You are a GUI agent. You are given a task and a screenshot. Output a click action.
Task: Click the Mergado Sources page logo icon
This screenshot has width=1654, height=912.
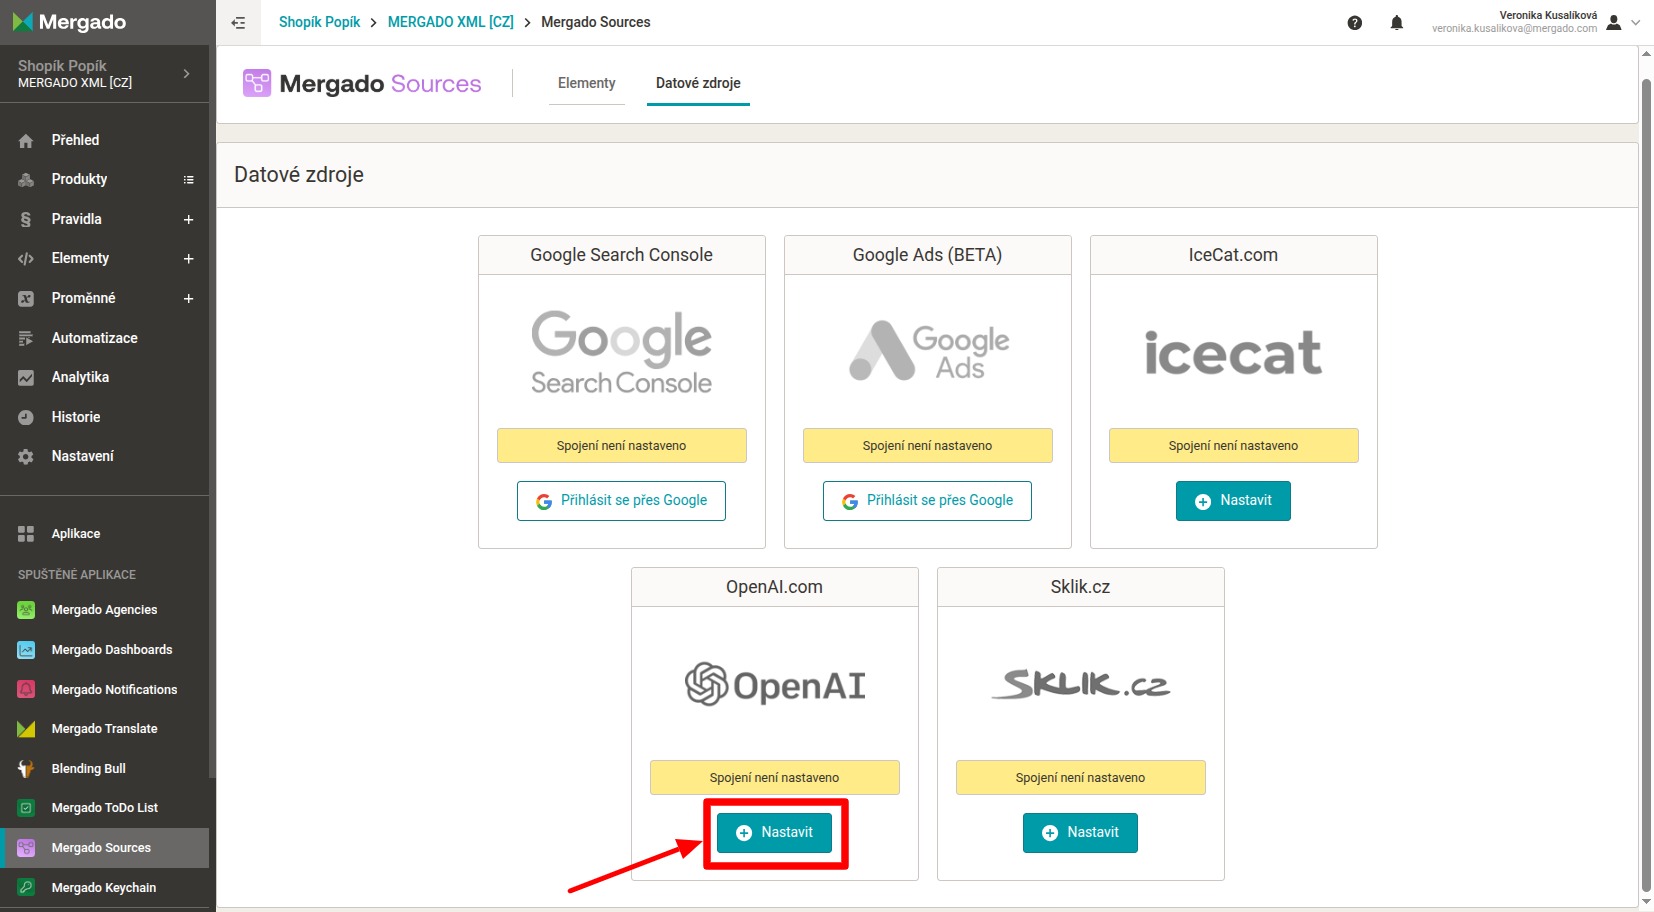[257, 83]
